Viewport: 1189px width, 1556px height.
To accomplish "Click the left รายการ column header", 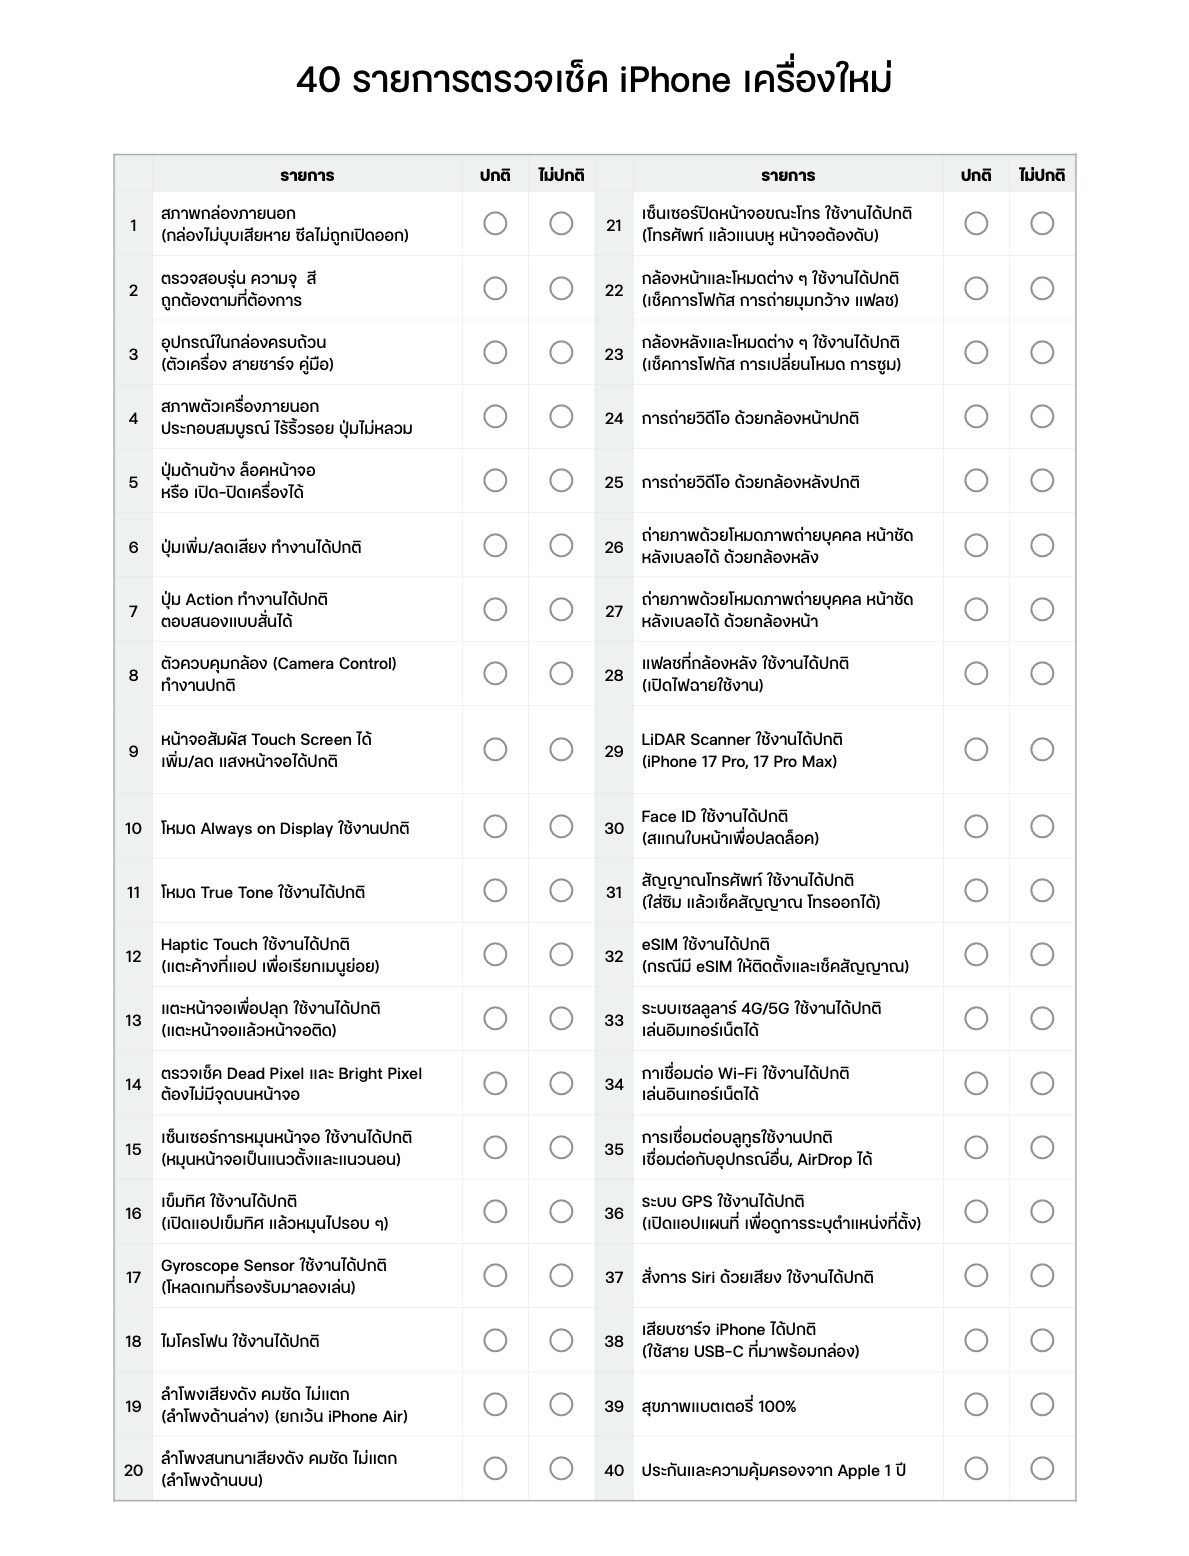I will [307, 175].
